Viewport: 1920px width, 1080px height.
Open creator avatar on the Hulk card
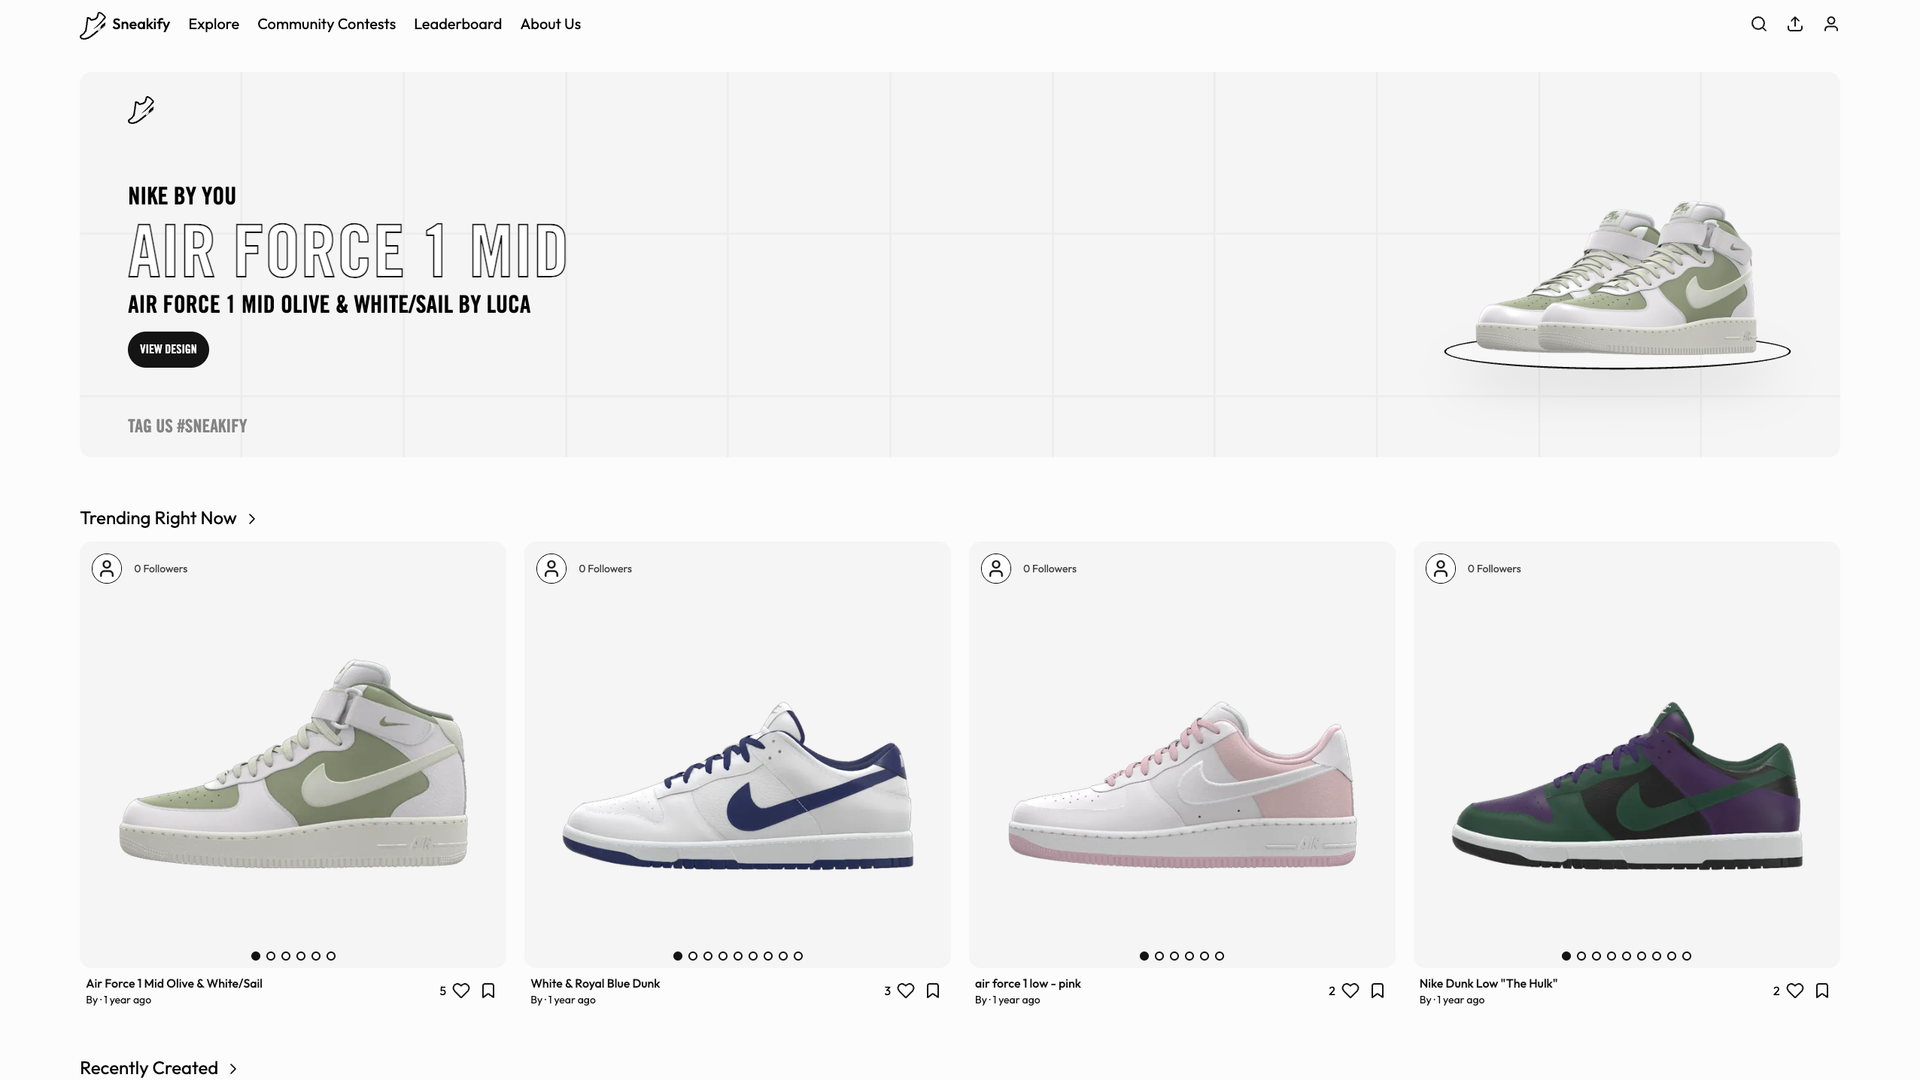(x=1440, y=568)
